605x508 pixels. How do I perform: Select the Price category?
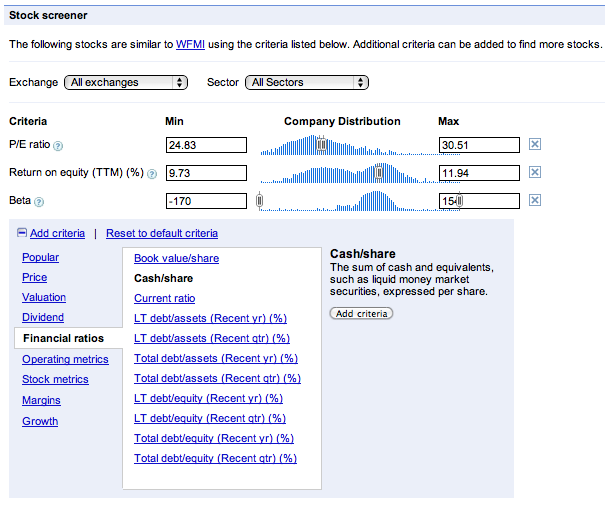34,277
